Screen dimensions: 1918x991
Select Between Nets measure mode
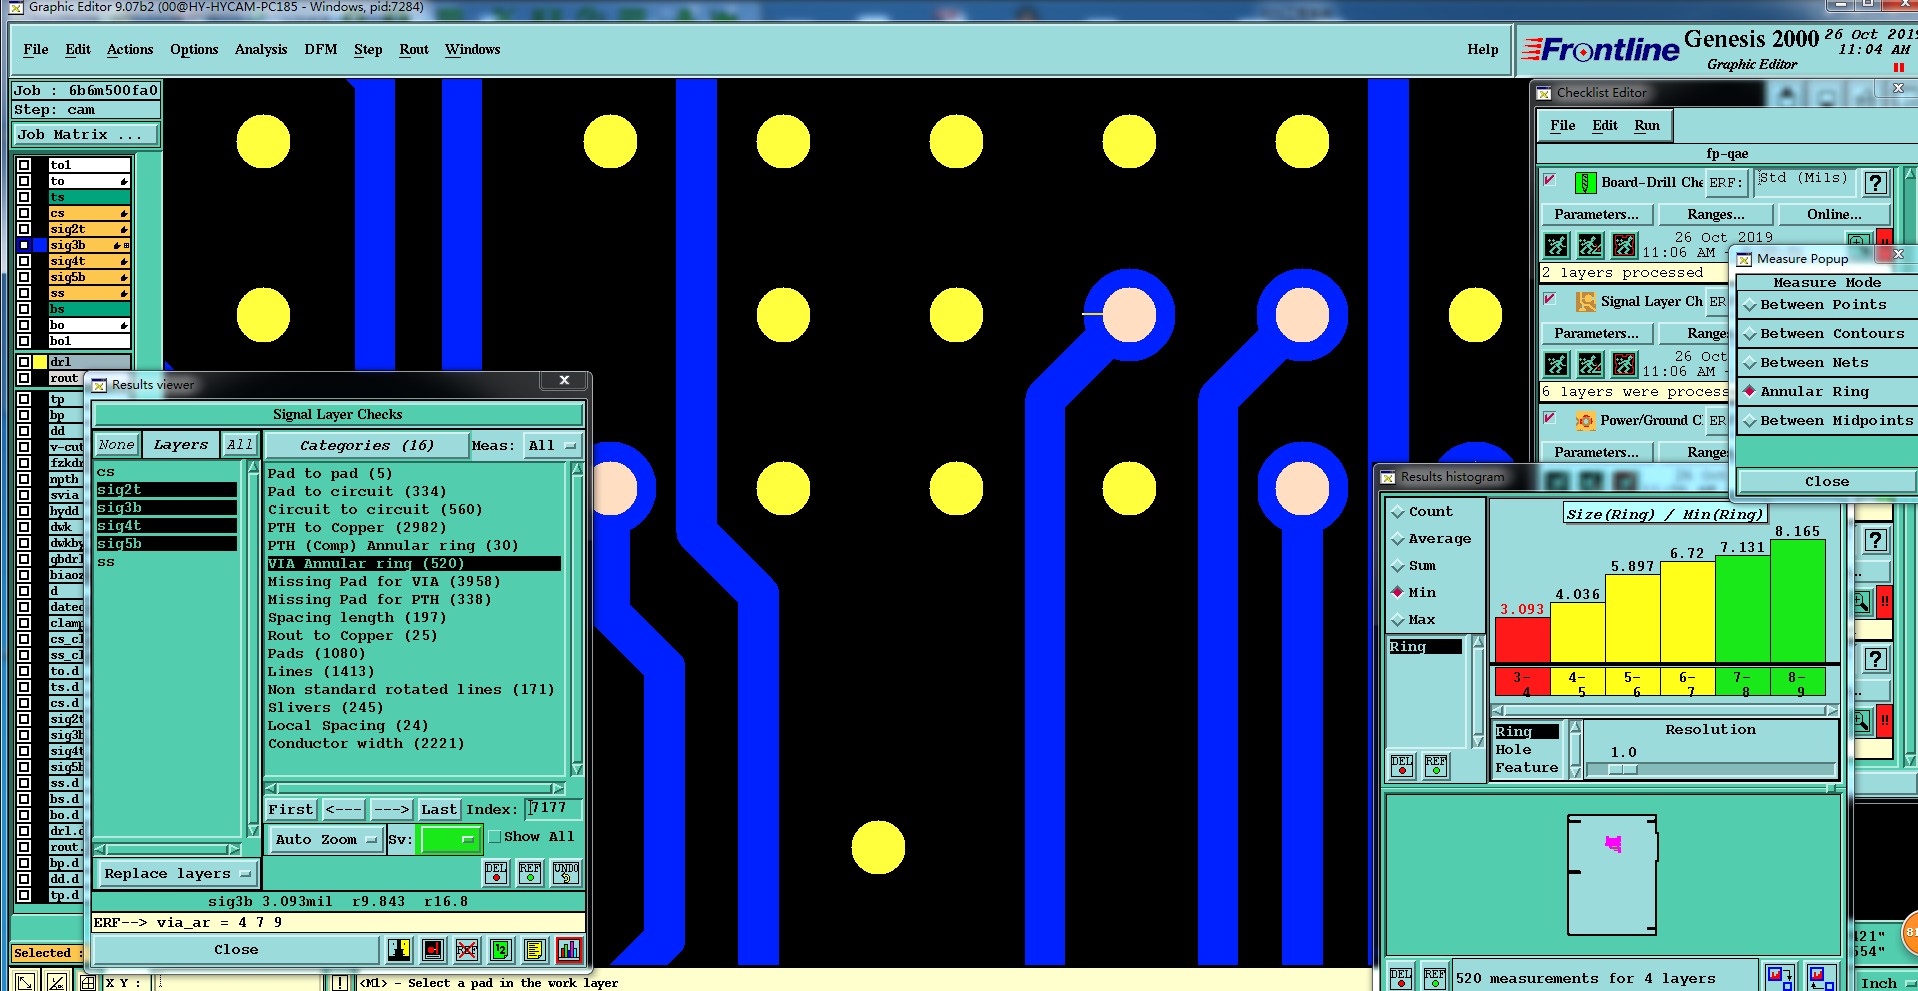1823,363
